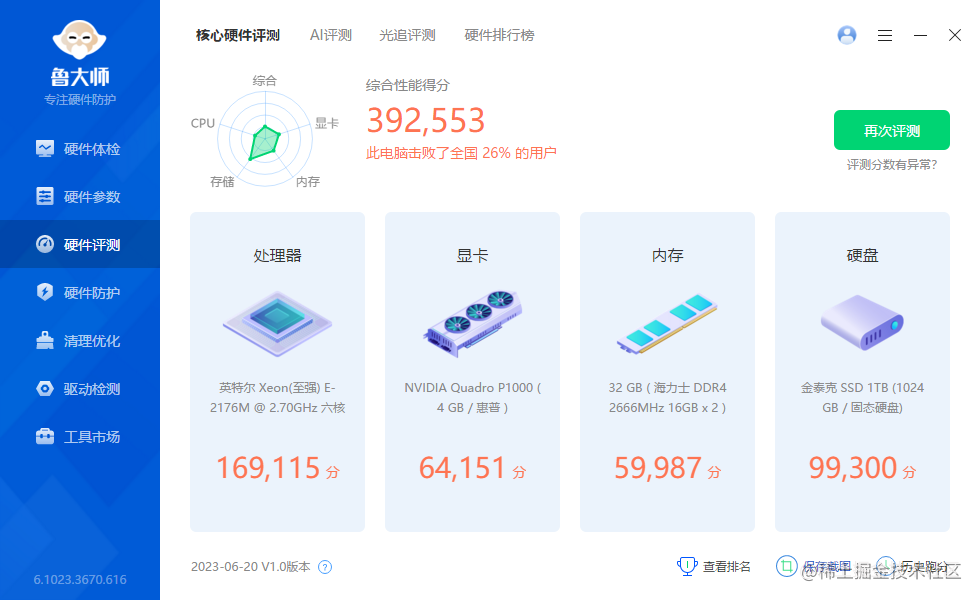Click the version number 6.1023.3670.616

pyautogui.click(x=80, y=579)
